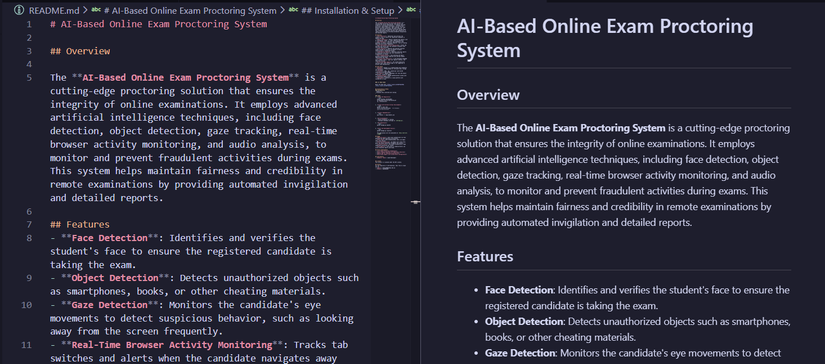Click the preview title 'AI-Based Online Exam Proctoring System'
This screenshot has width=825, height=364.
605,38
